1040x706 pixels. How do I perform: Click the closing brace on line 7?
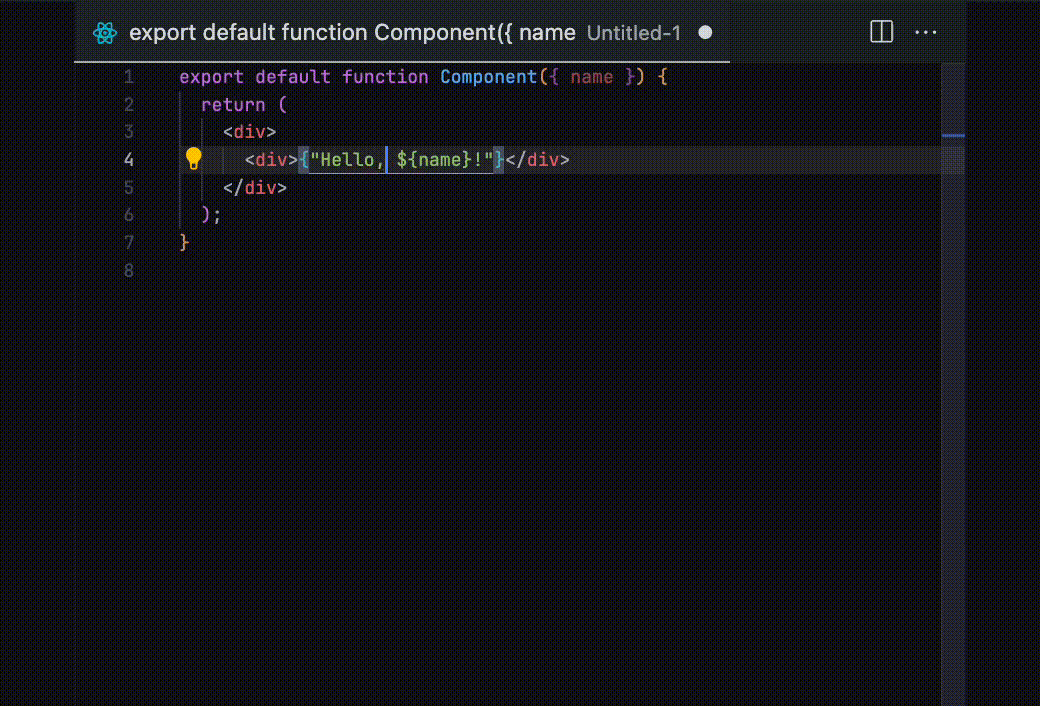tap(184, 242)
